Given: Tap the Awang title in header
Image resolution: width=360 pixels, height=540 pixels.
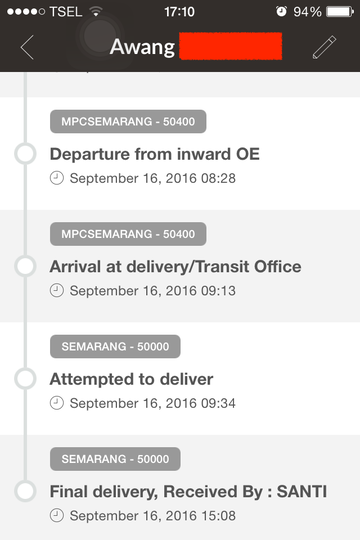Looking at the screenshot, I should (142, 47).
